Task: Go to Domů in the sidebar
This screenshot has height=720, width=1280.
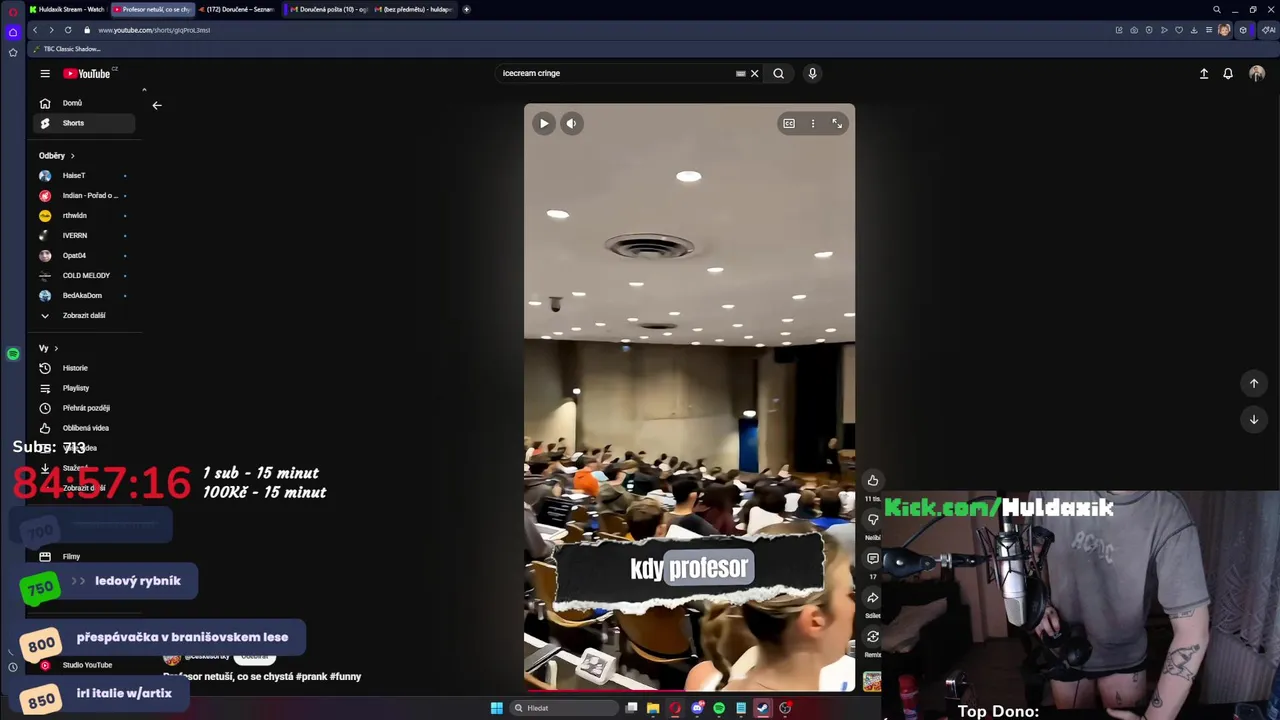Action: [x=84, y=103]
